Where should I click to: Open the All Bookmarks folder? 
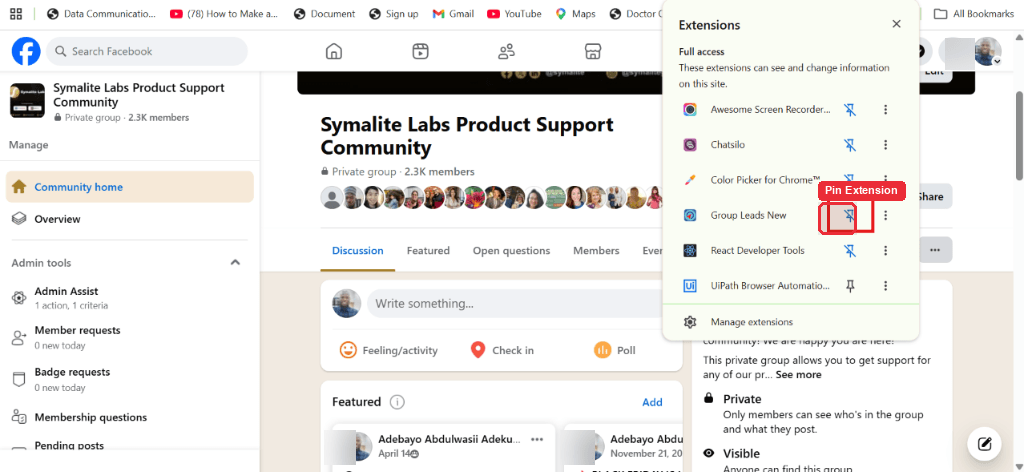[974, 14]
